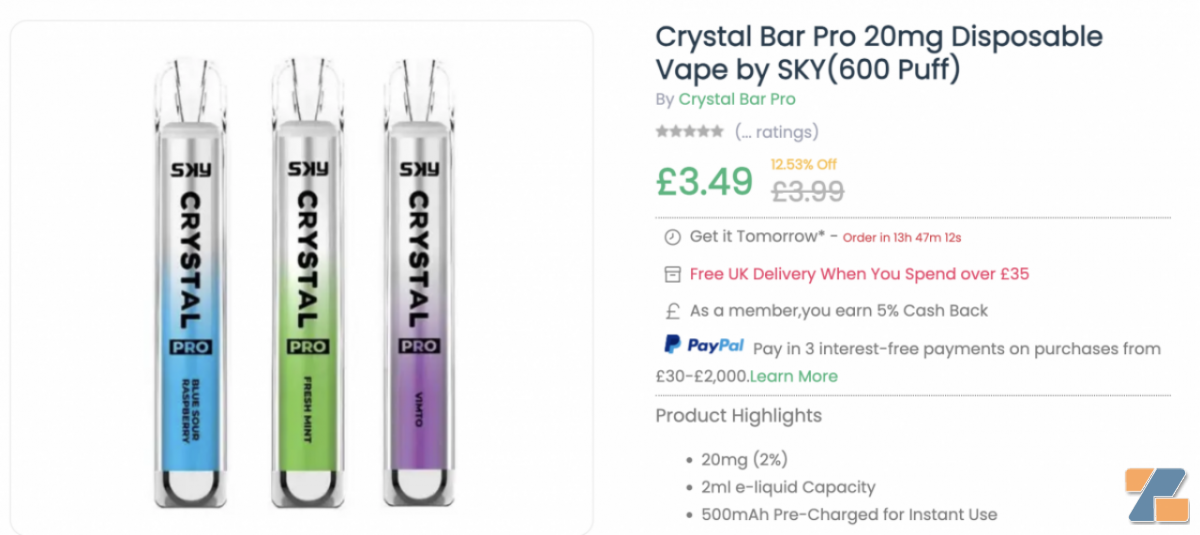
Task: Click the order countdown timer text
Action: [x=902, y=238]
